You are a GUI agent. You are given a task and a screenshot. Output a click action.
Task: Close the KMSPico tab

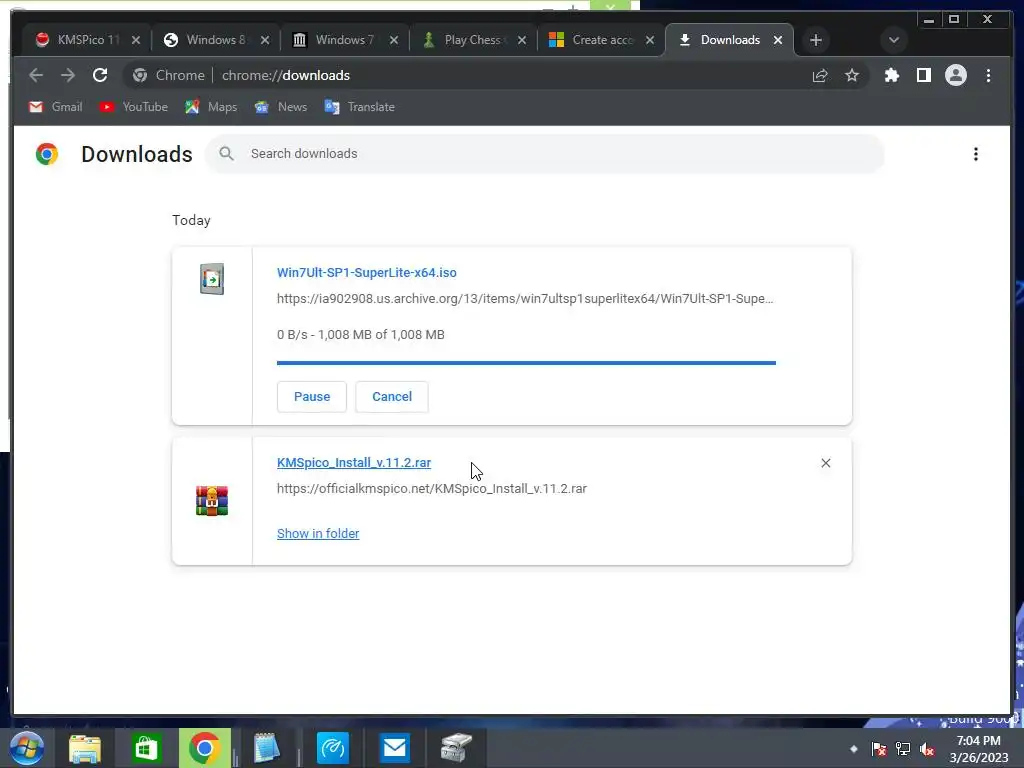point(136,40)
